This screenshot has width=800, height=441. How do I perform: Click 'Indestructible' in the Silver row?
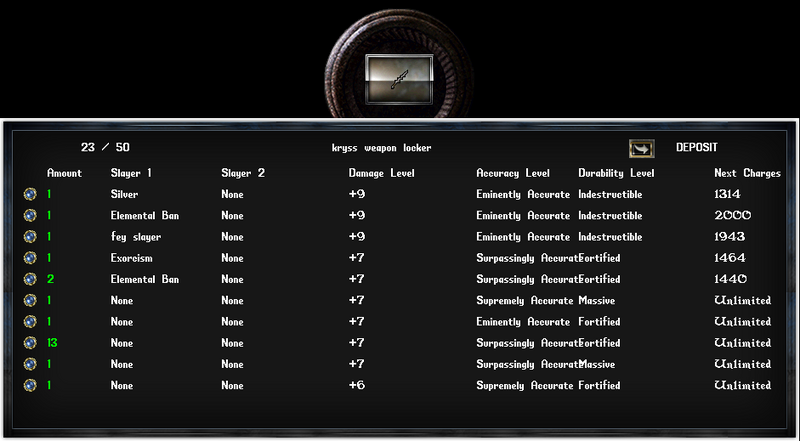pos(610,194)
